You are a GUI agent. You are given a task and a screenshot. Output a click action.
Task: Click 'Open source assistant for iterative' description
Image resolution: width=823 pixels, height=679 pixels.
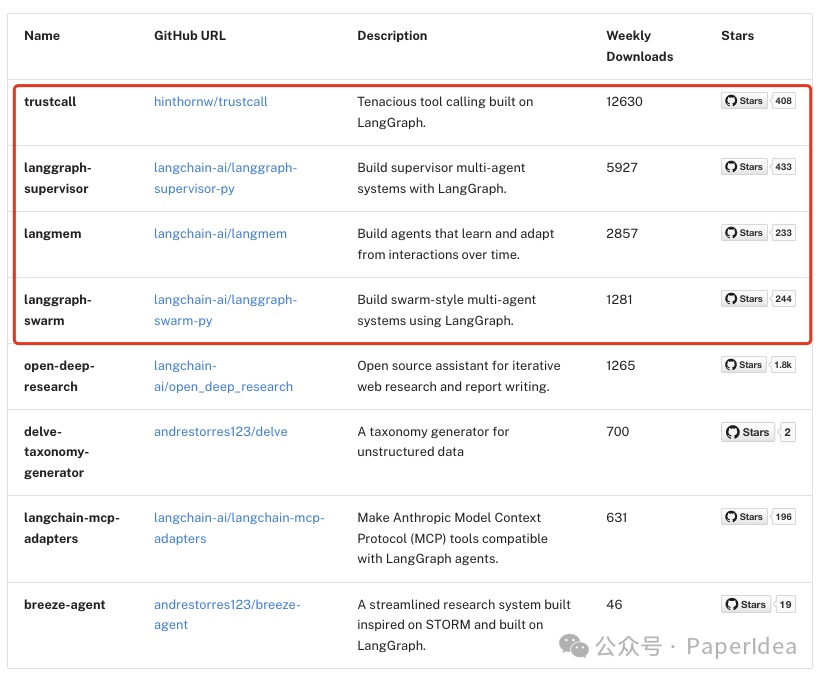tap(459, 376)
